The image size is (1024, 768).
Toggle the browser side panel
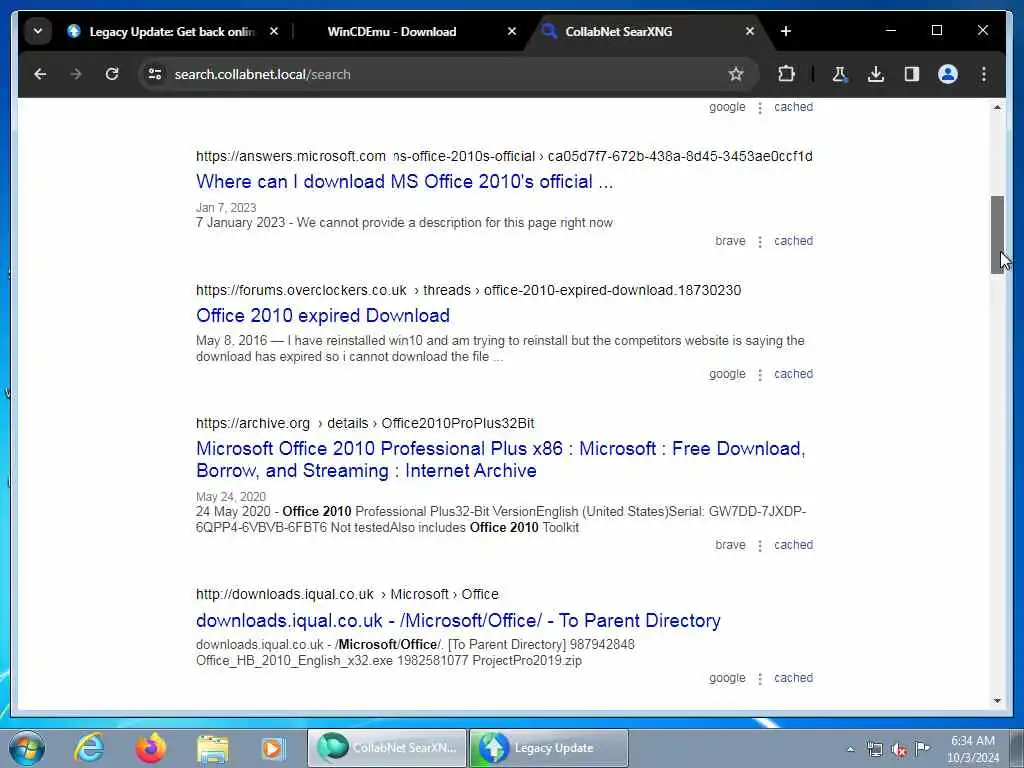point(912,74)
